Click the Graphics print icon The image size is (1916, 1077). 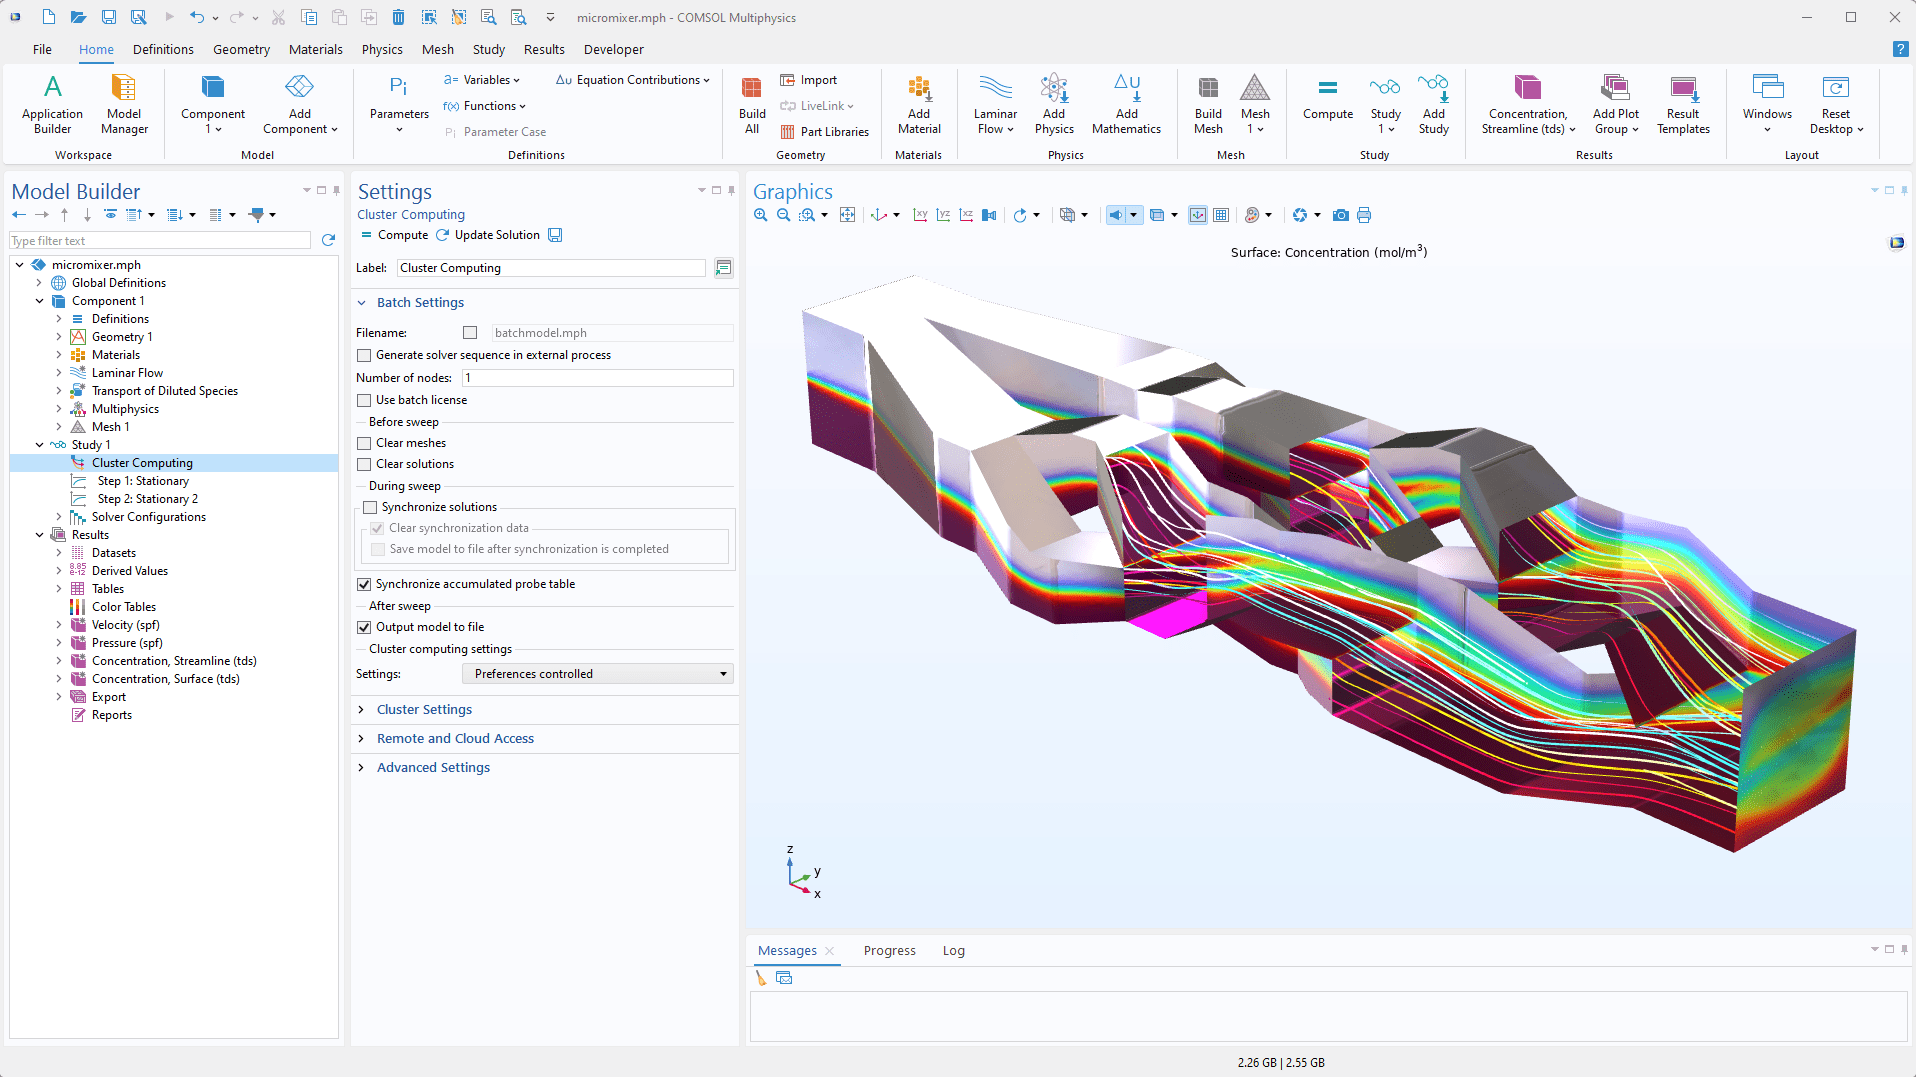click(x=1364, y=215)
